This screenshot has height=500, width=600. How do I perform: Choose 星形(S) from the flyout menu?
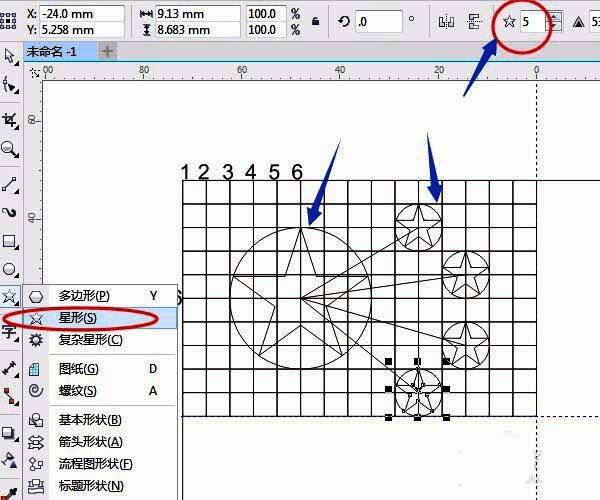[x=76, y=318]
